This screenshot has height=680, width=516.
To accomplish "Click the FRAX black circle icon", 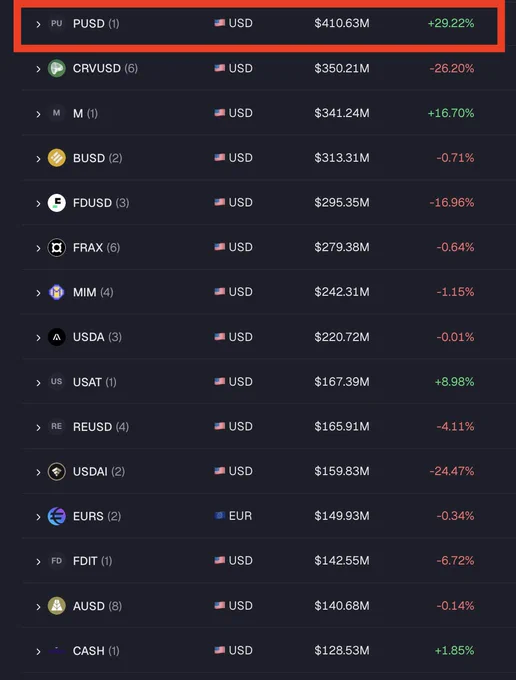I will click(x=56, y=248).
